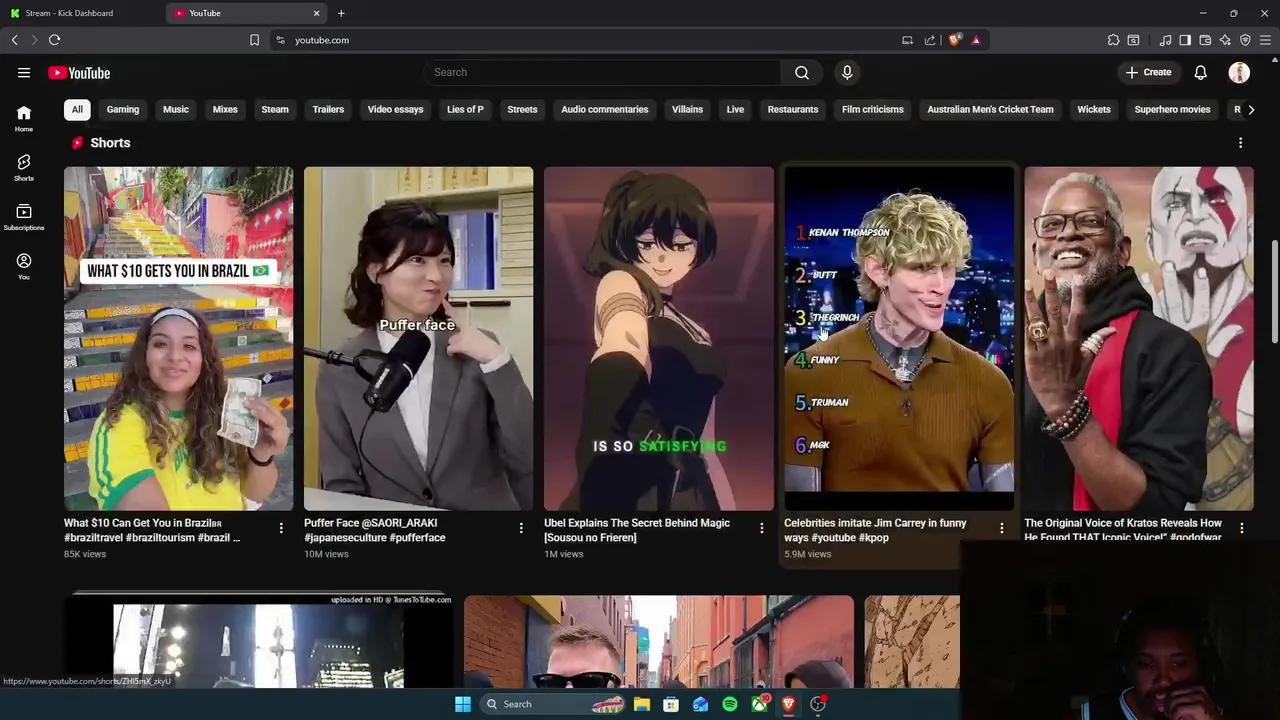1280x720 pixels.
Task: Open 'Celebrities imitate Jim Carrey' title link
Action: 875,530
